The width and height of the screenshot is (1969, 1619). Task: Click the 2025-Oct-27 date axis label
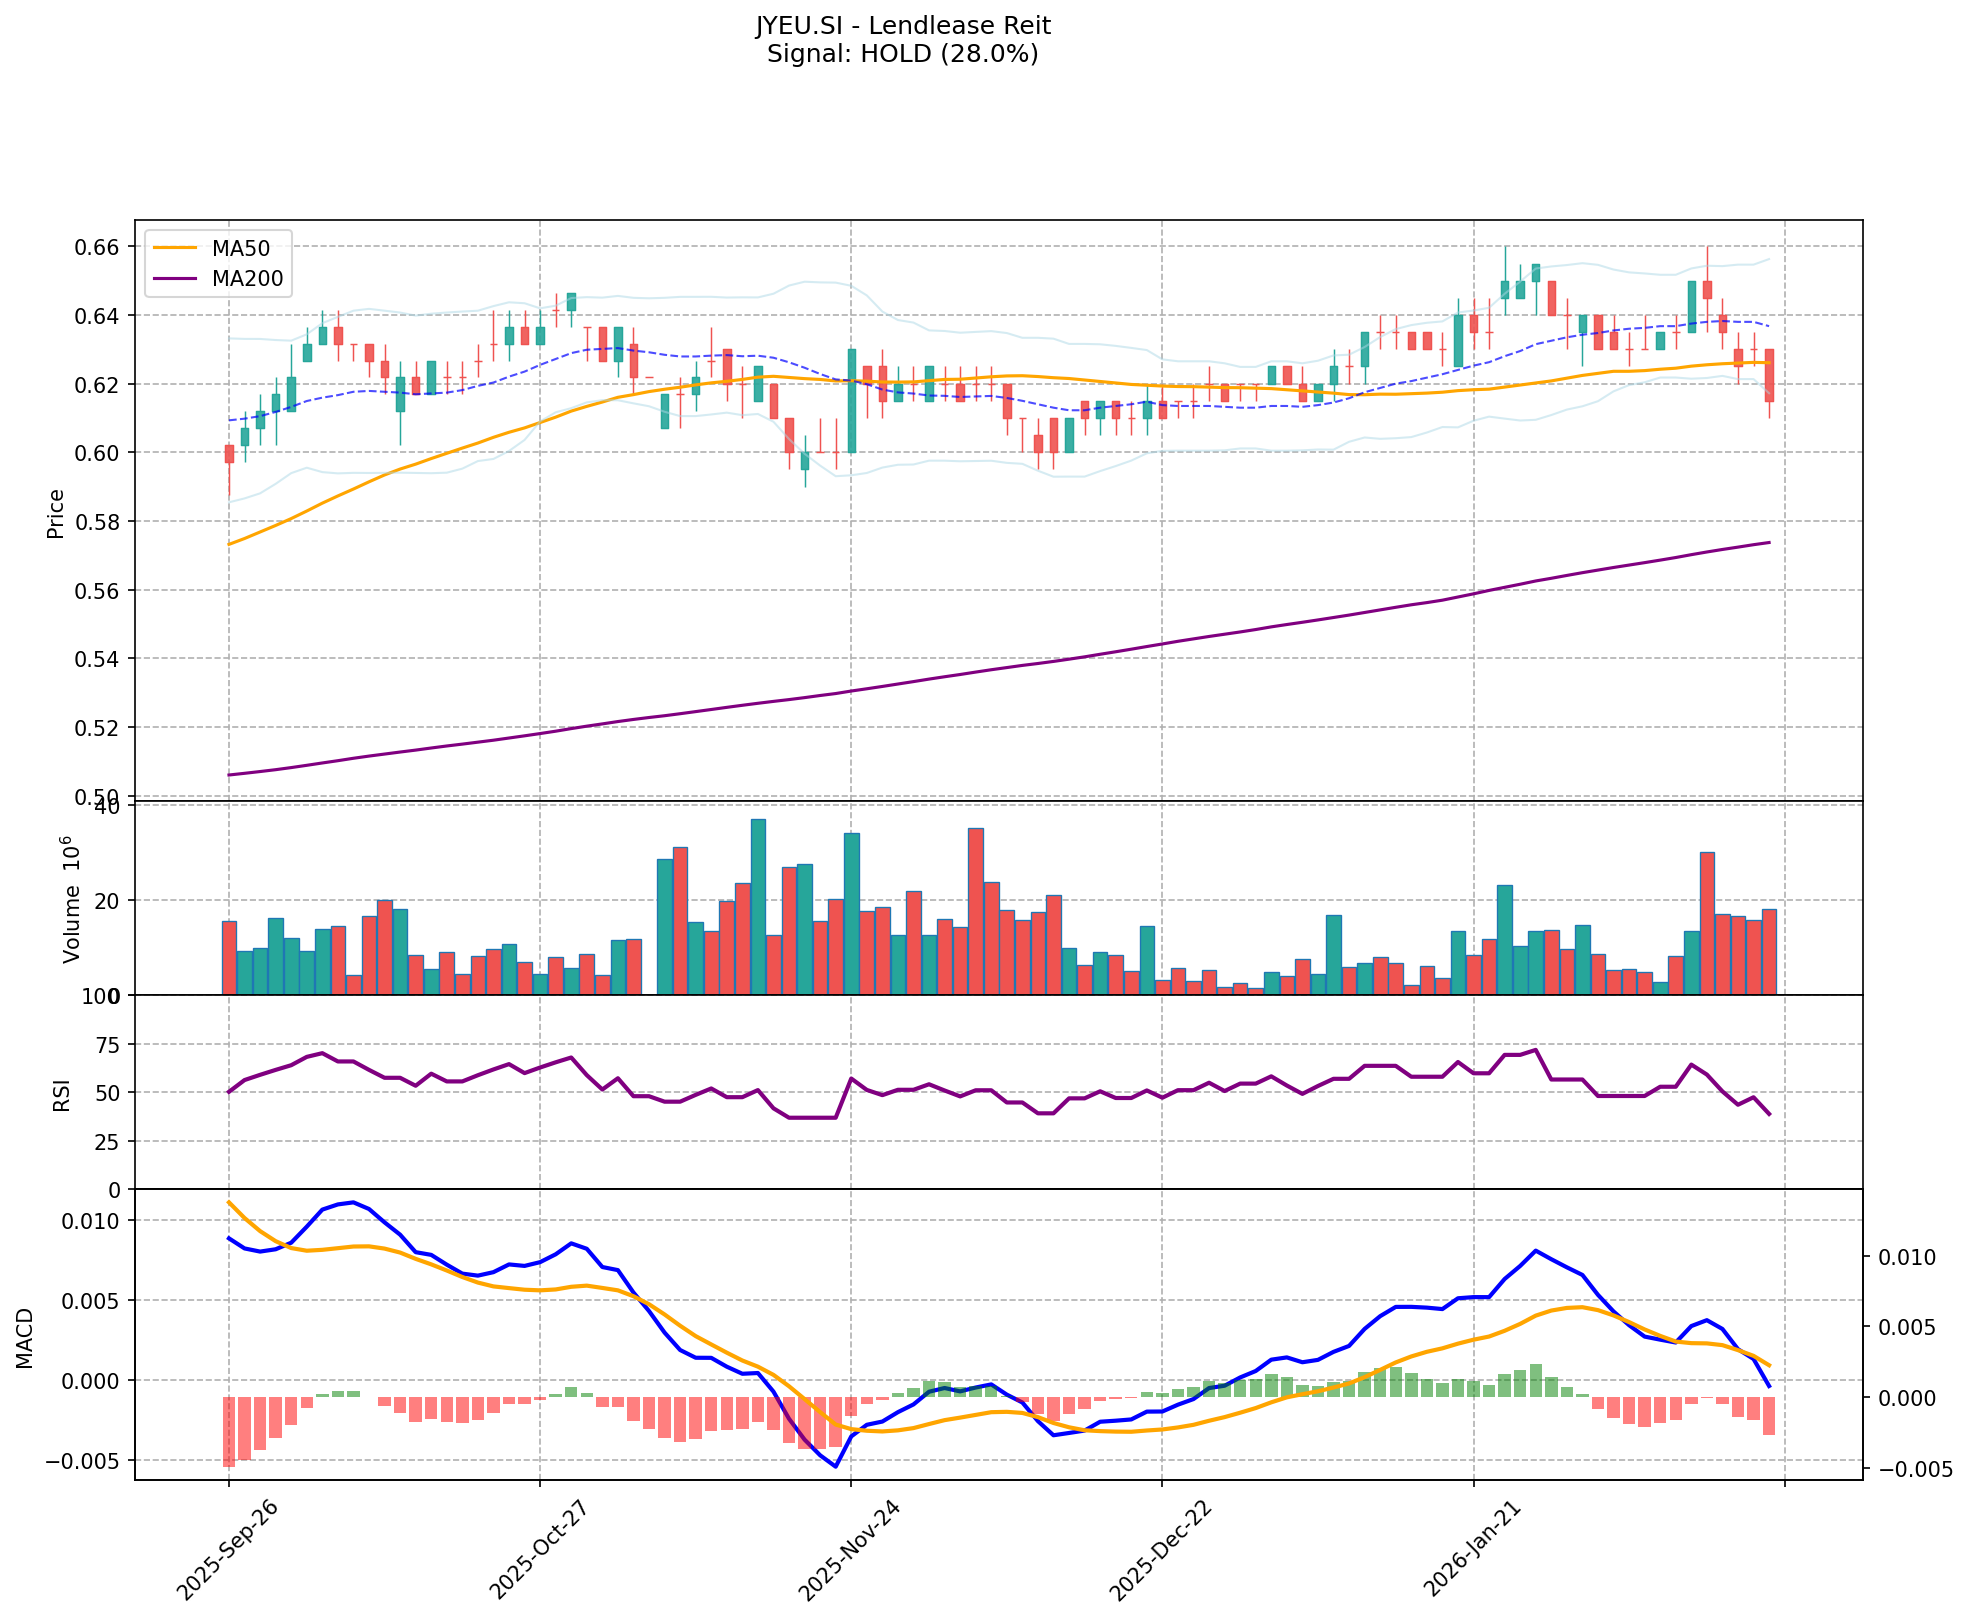pos(537,1549)
